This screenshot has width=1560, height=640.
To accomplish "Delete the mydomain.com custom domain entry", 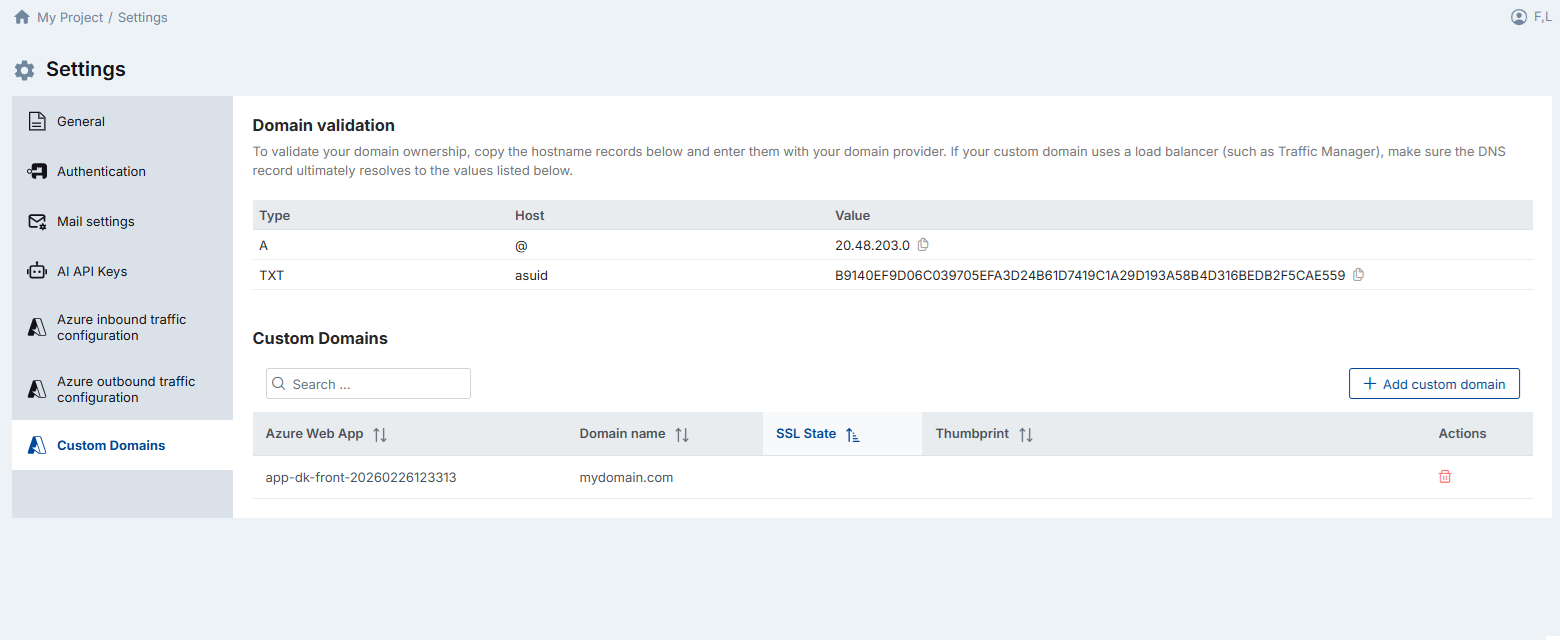I will tap(1445, 476).
